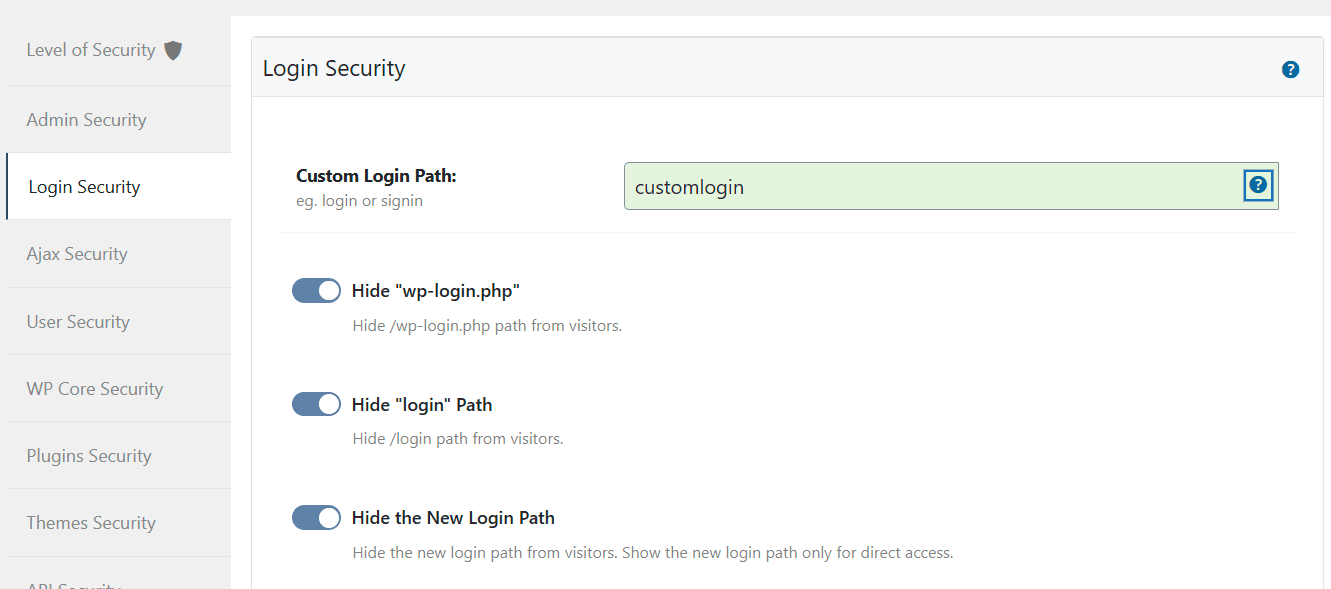This screenshot has width=1331, height=589.
Task: Select the Login Security sidebar tab
Action: (x=85, y=187)
